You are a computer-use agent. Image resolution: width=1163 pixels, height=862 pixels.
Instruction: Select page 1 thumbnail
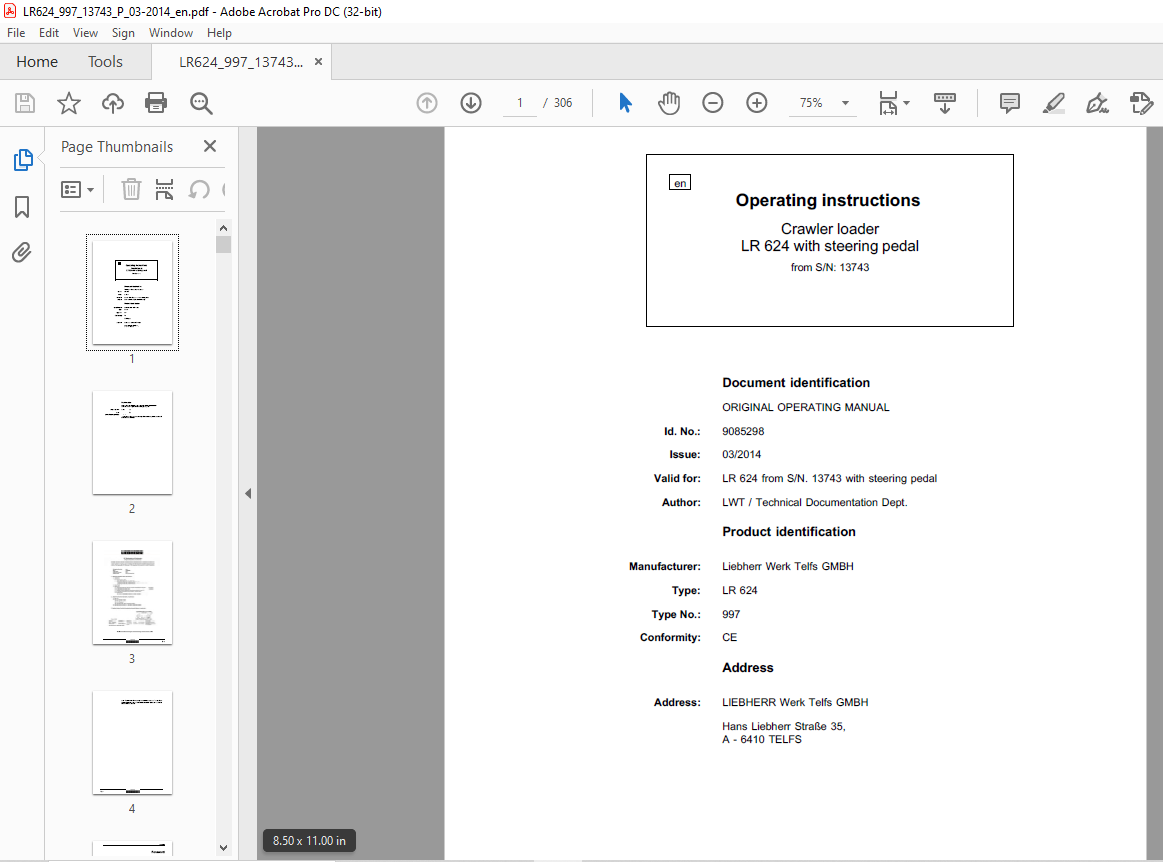click(x=133, y=292)
